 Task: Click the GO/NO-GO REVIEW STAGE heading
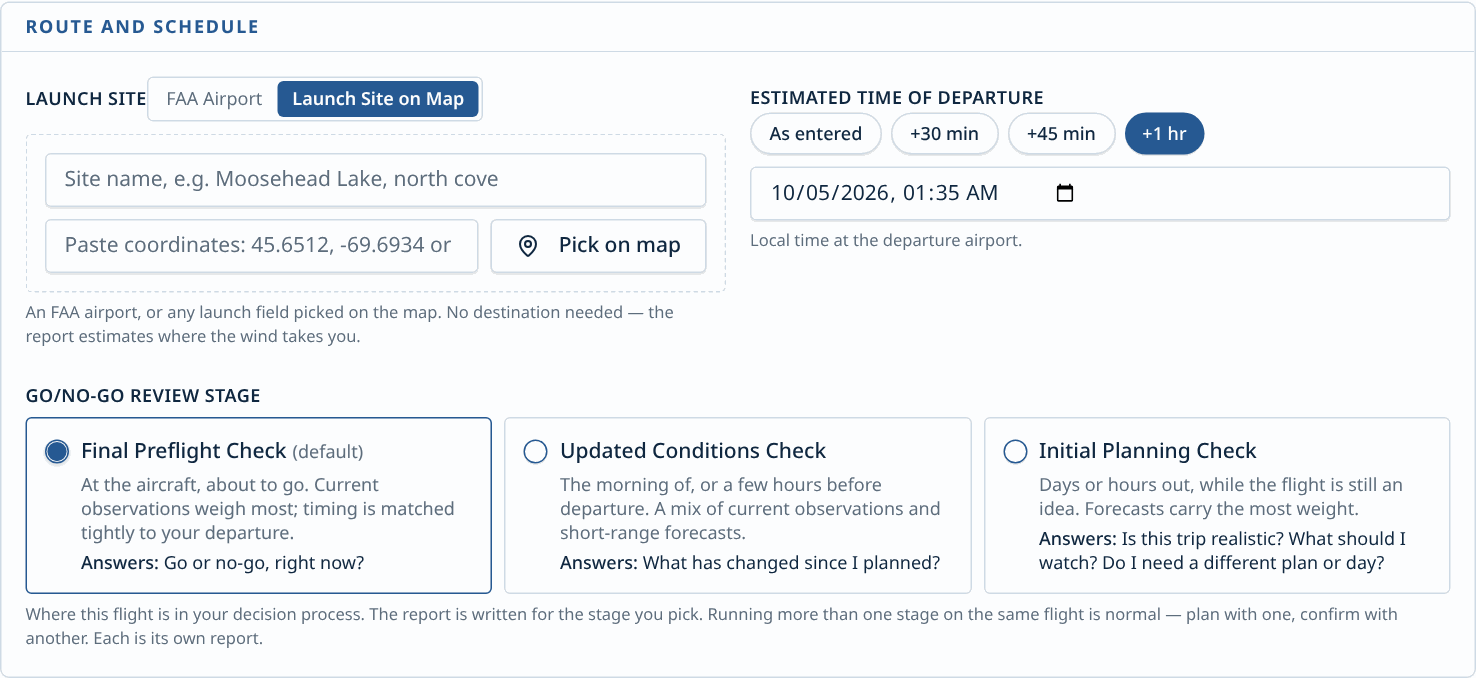click(143, 396)
